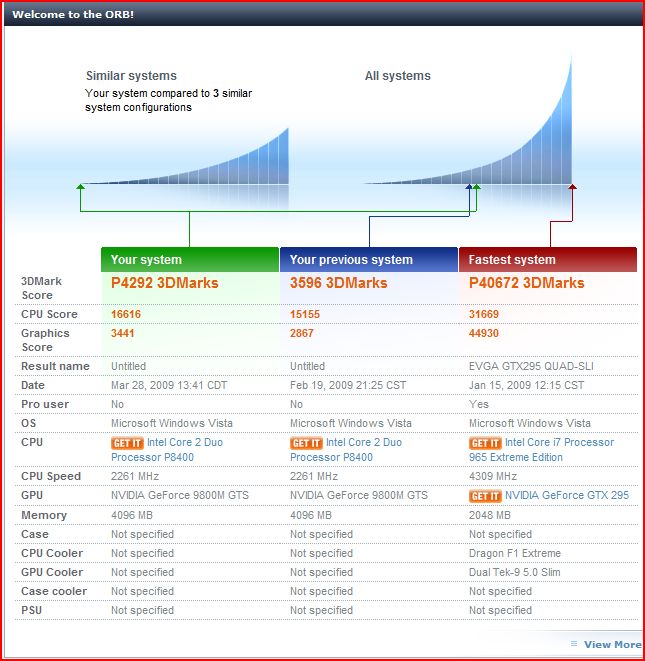Click the PSU row label
Viewport: 645px width, 661px height.
[32, 610]
